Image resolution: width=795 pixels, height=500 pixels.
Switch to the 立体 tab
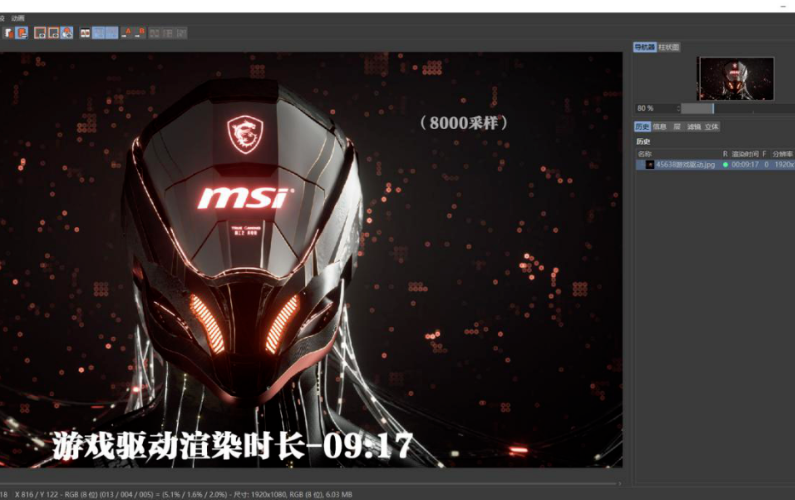click(x=711, y=127)
